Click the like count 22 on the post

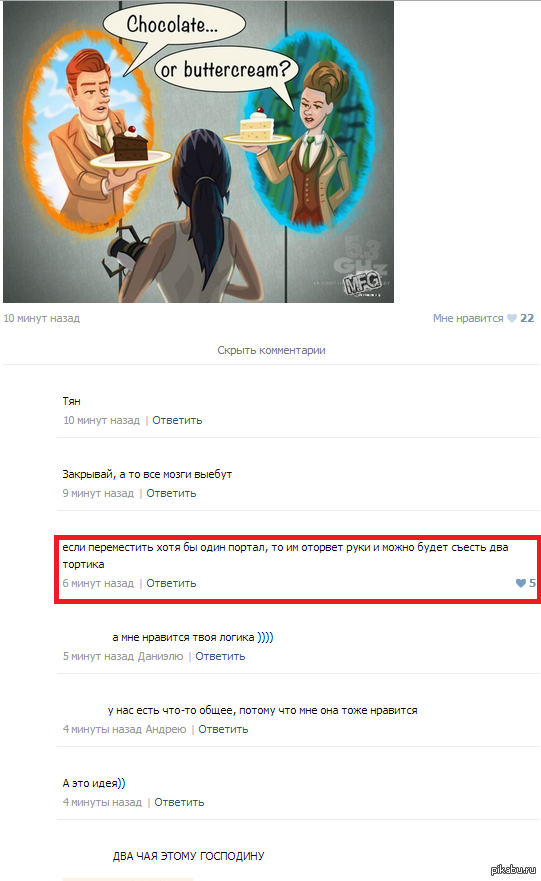527,318
